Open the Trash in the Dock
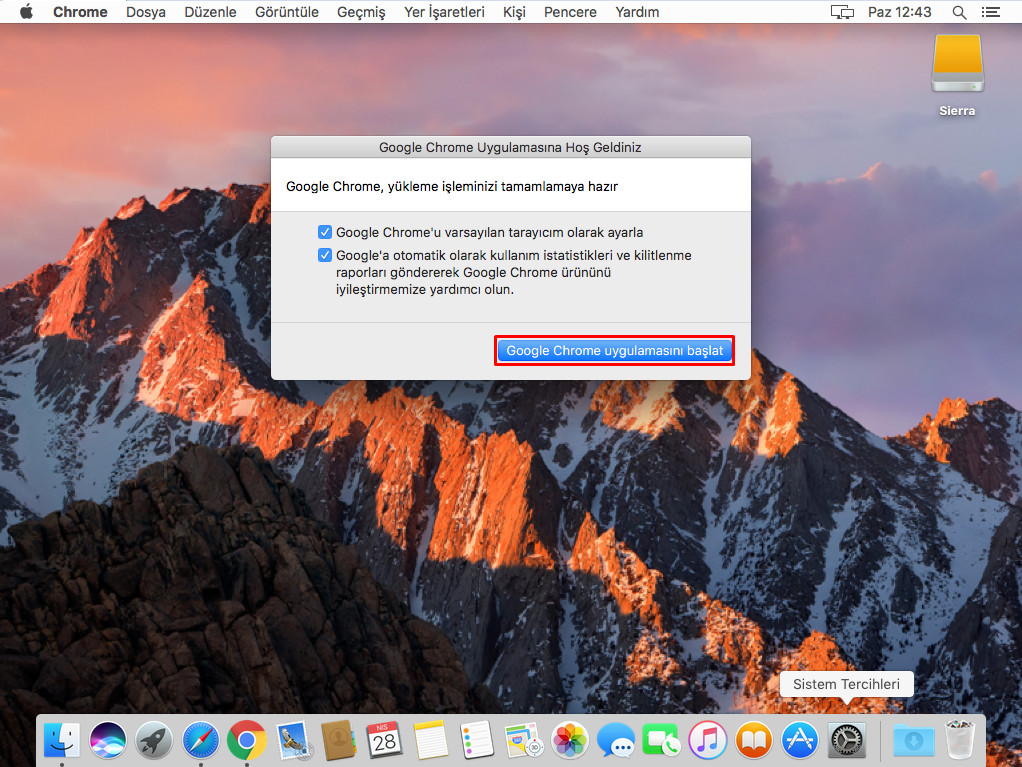This screenshot has width=1022, height=767. [x=960, y=740]
